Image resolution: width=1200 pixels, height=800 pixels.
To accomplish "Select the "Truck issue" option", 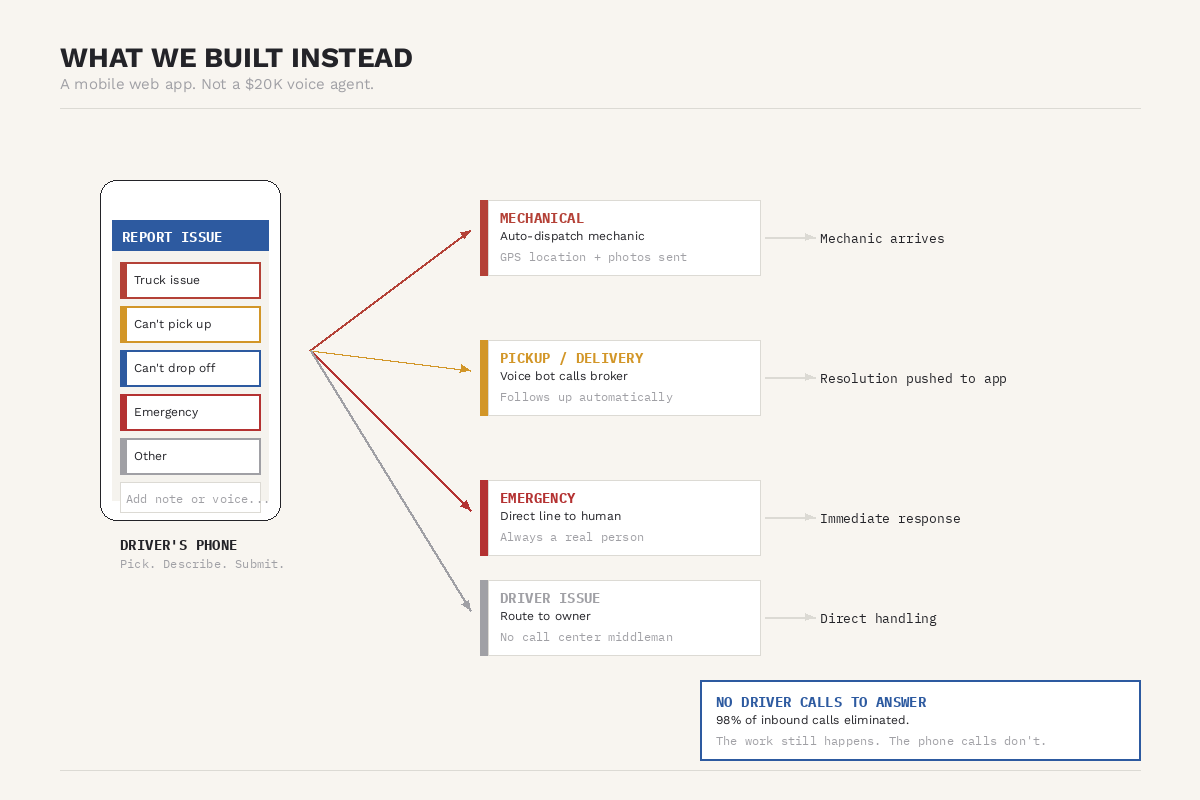I will click(x=190, y=280).
